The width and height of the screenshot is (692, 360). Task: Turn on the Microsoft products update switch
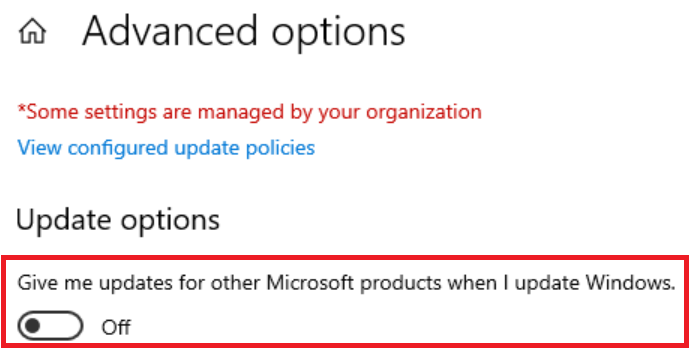coord(50,326)
